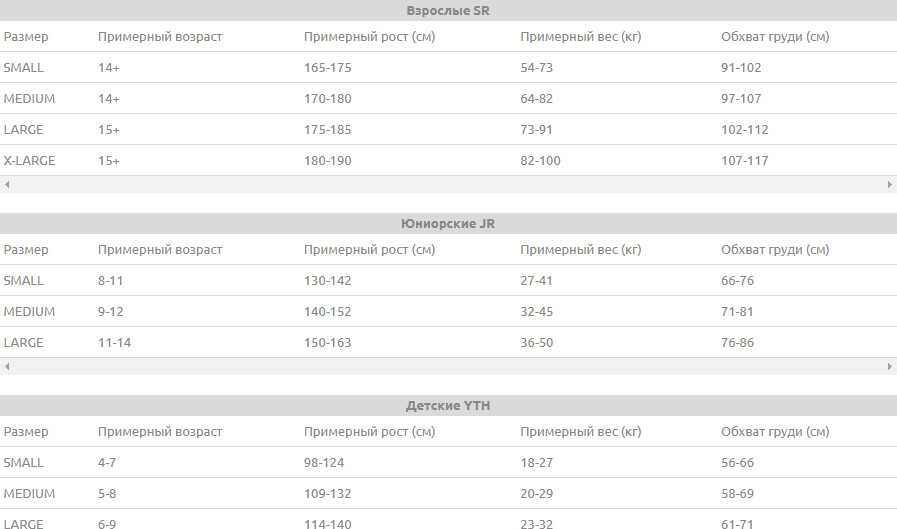
Task: Click right scroll arrow under Юниорские JR table
Action: click(890, 367)
